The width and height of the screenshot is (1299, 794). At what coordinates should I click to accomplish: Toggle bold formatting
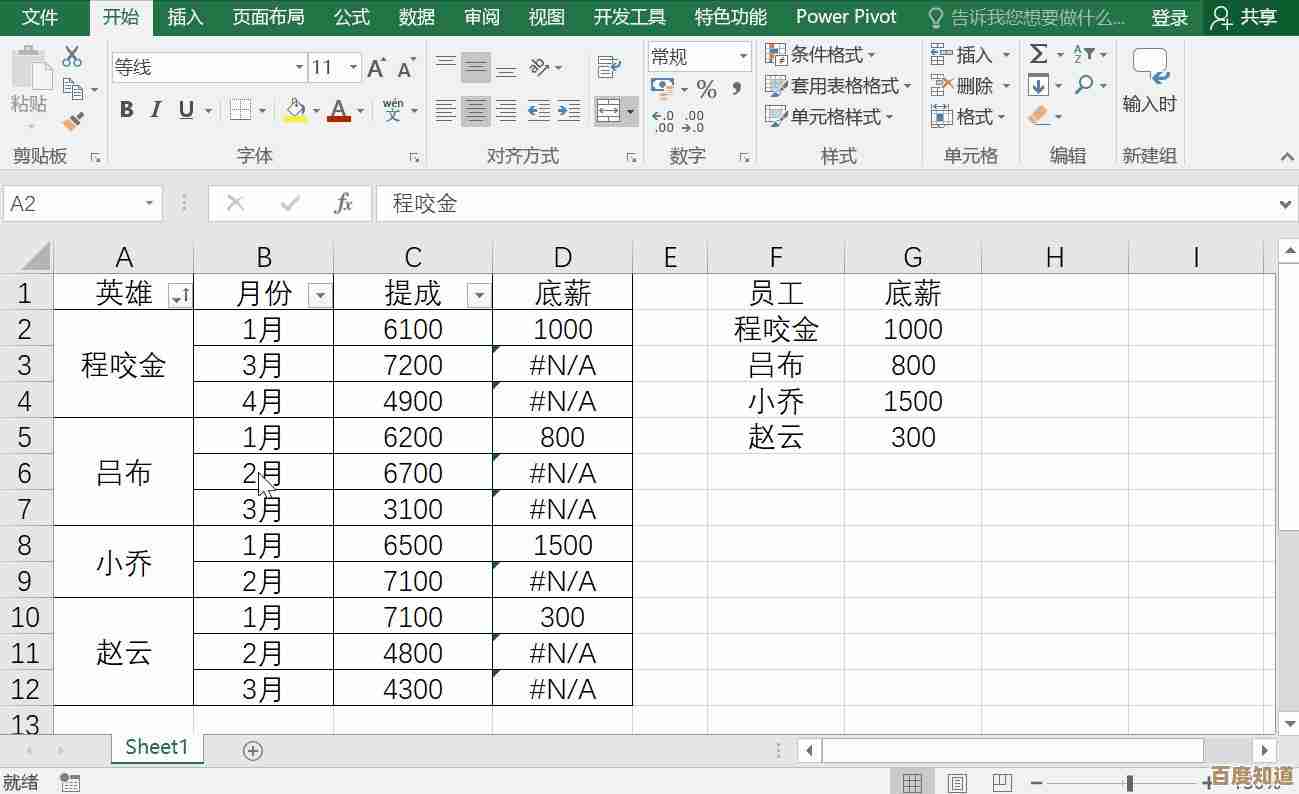click(126, 110)
